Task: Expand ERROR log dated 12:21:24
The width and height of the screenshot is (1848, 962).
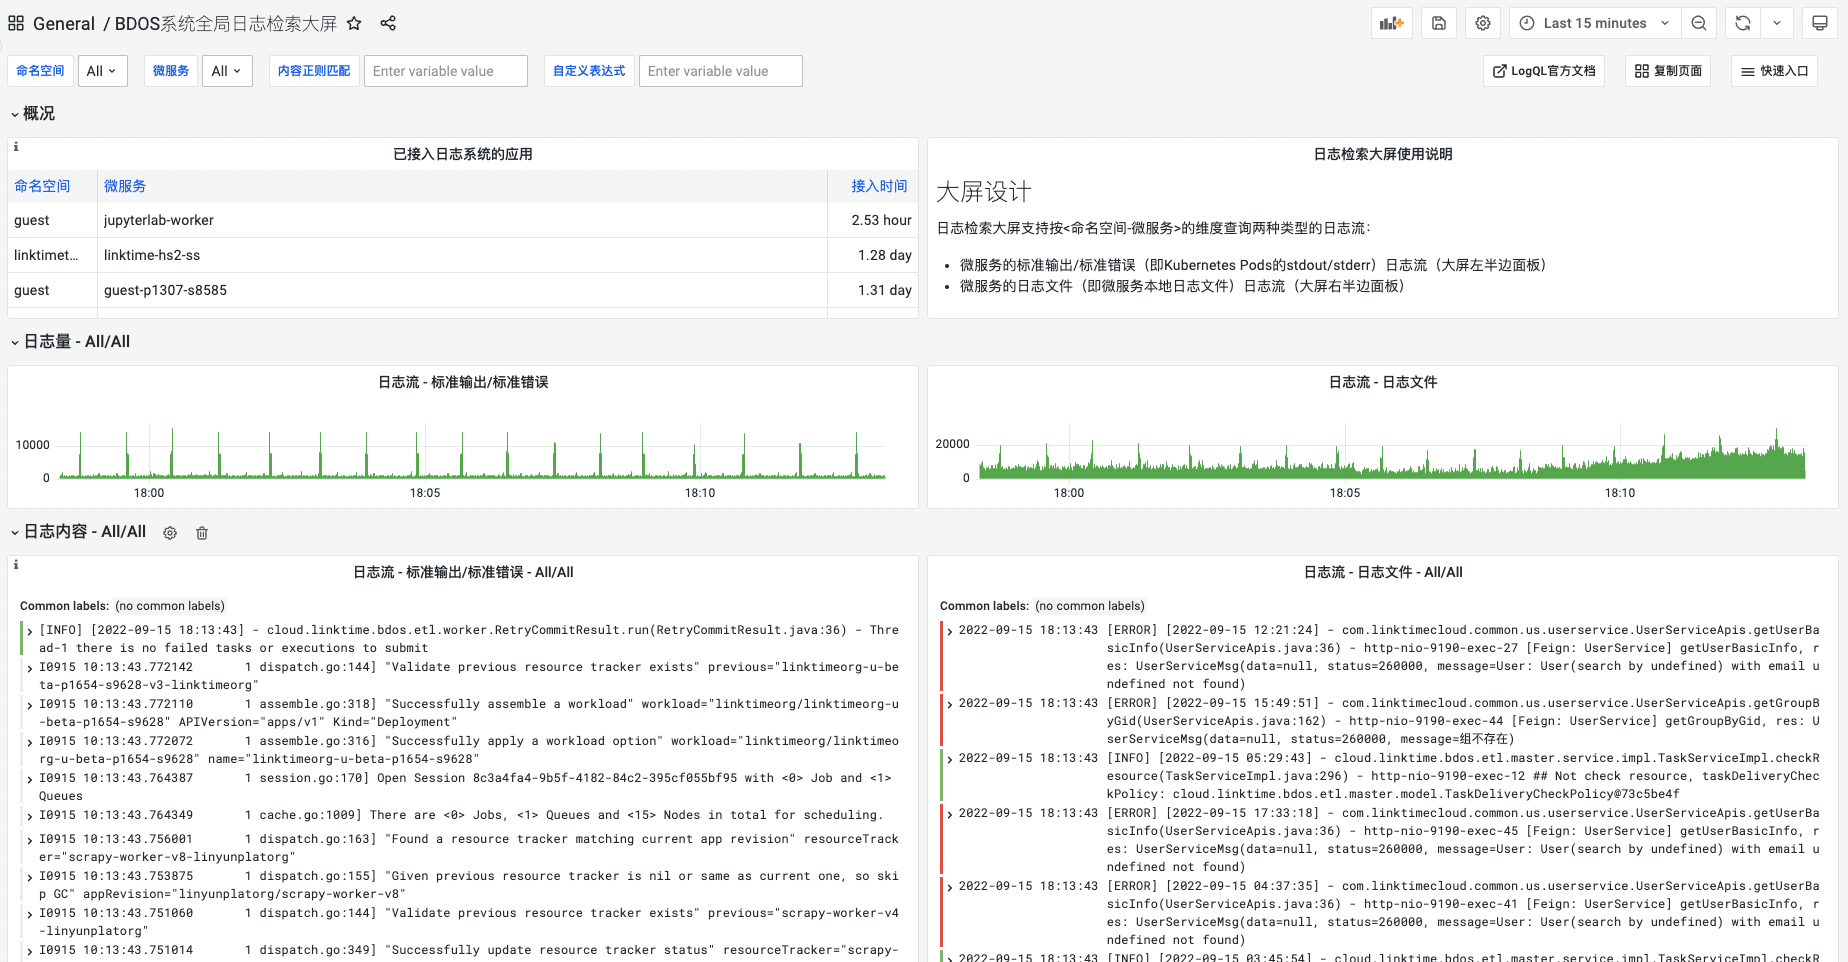Action: (x=950, y=631)
